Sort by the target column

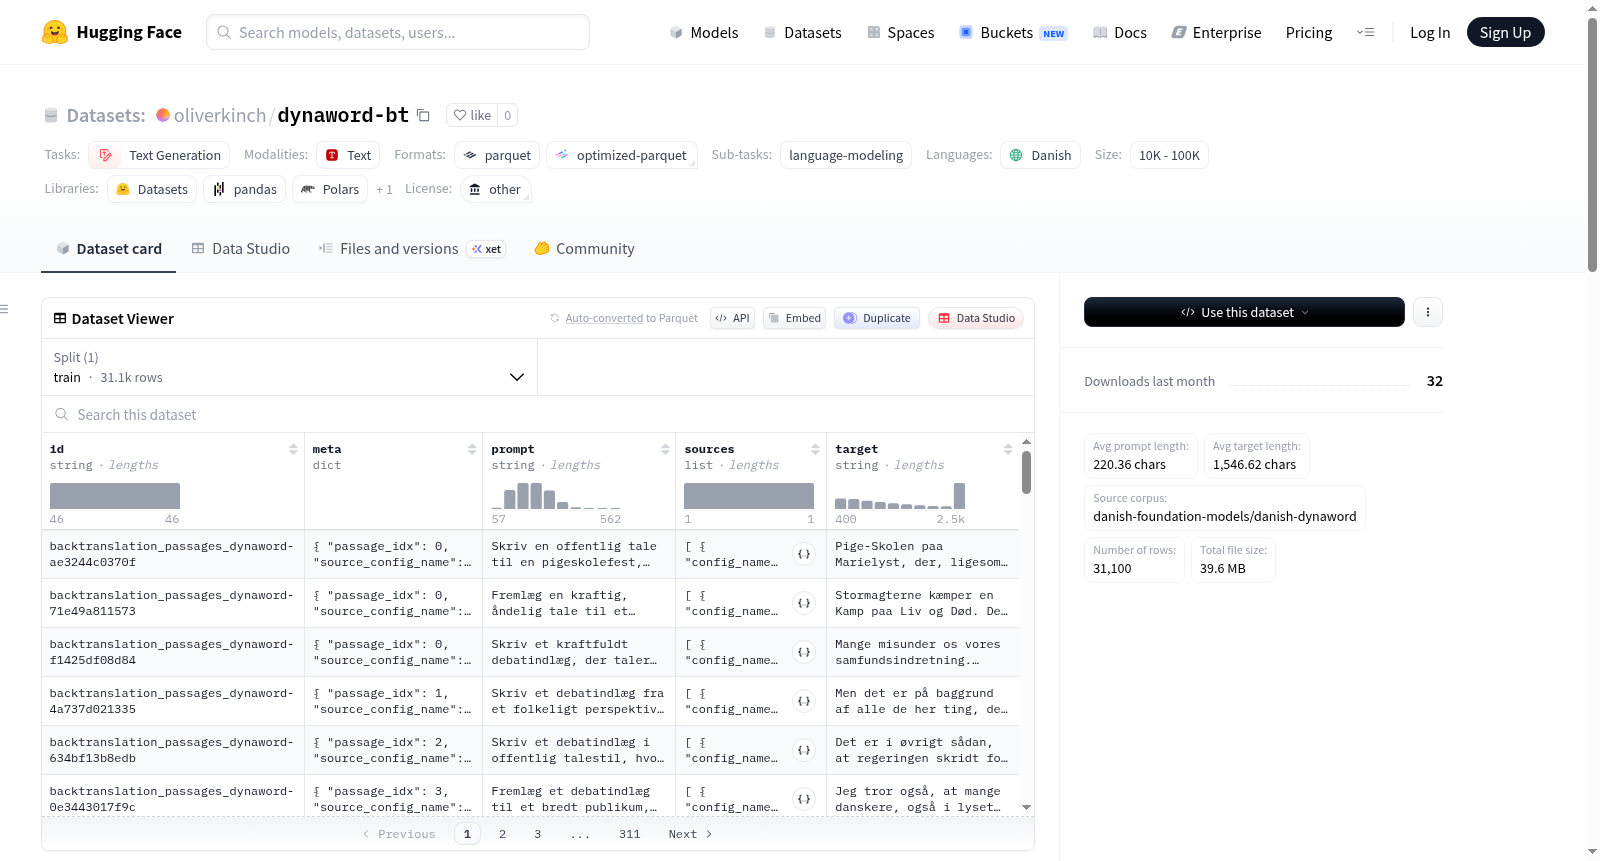tap(1008, 449)
